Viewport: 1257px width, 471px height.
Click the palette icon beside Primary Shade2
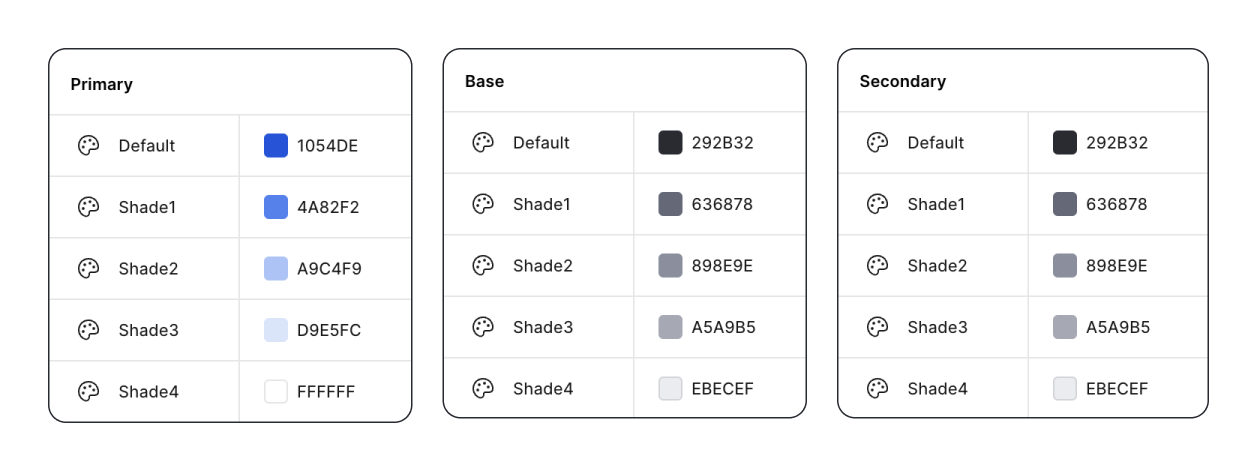[89, 269]
